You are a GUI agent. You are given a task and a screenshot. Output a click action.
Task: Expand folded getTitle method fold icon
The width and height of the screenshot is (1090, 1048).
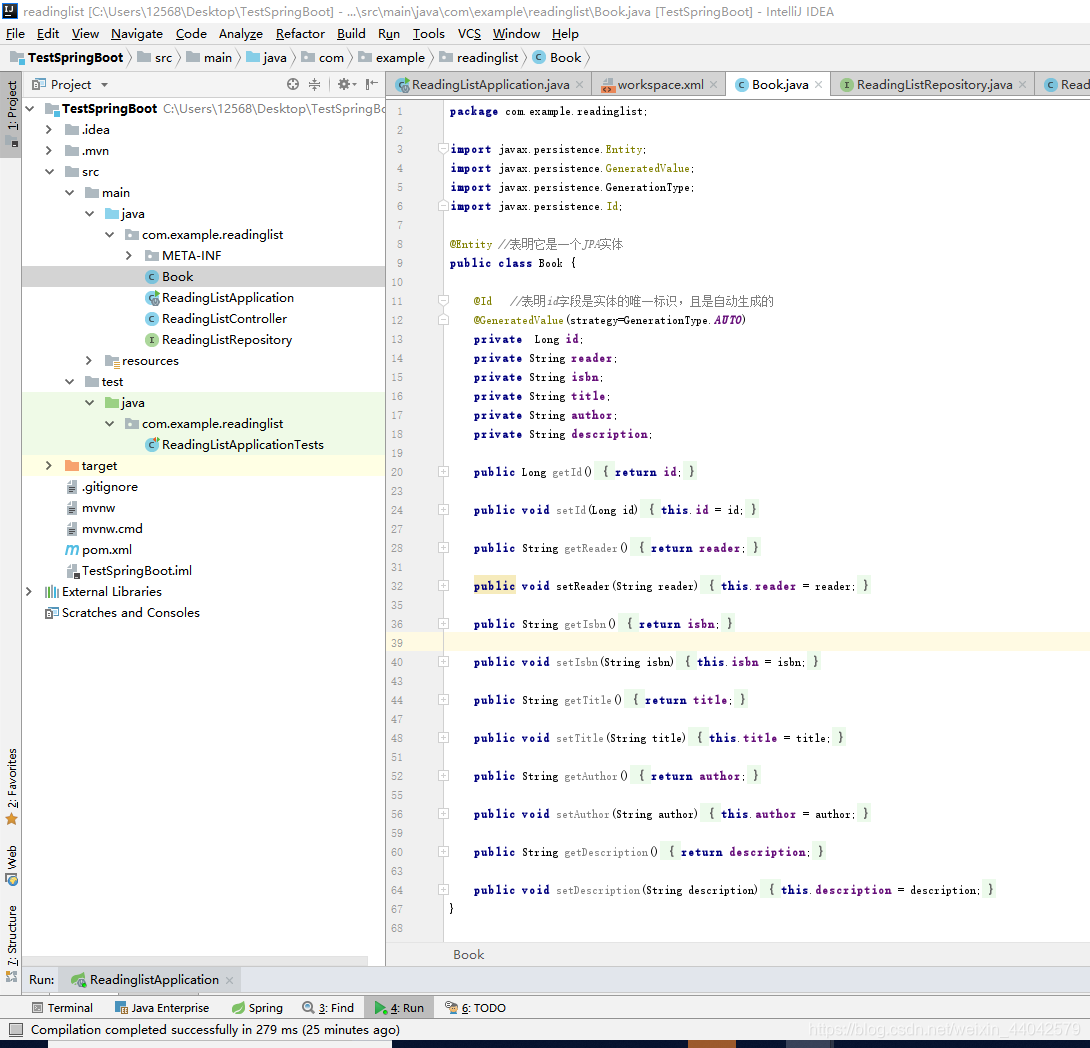[443, 700]
